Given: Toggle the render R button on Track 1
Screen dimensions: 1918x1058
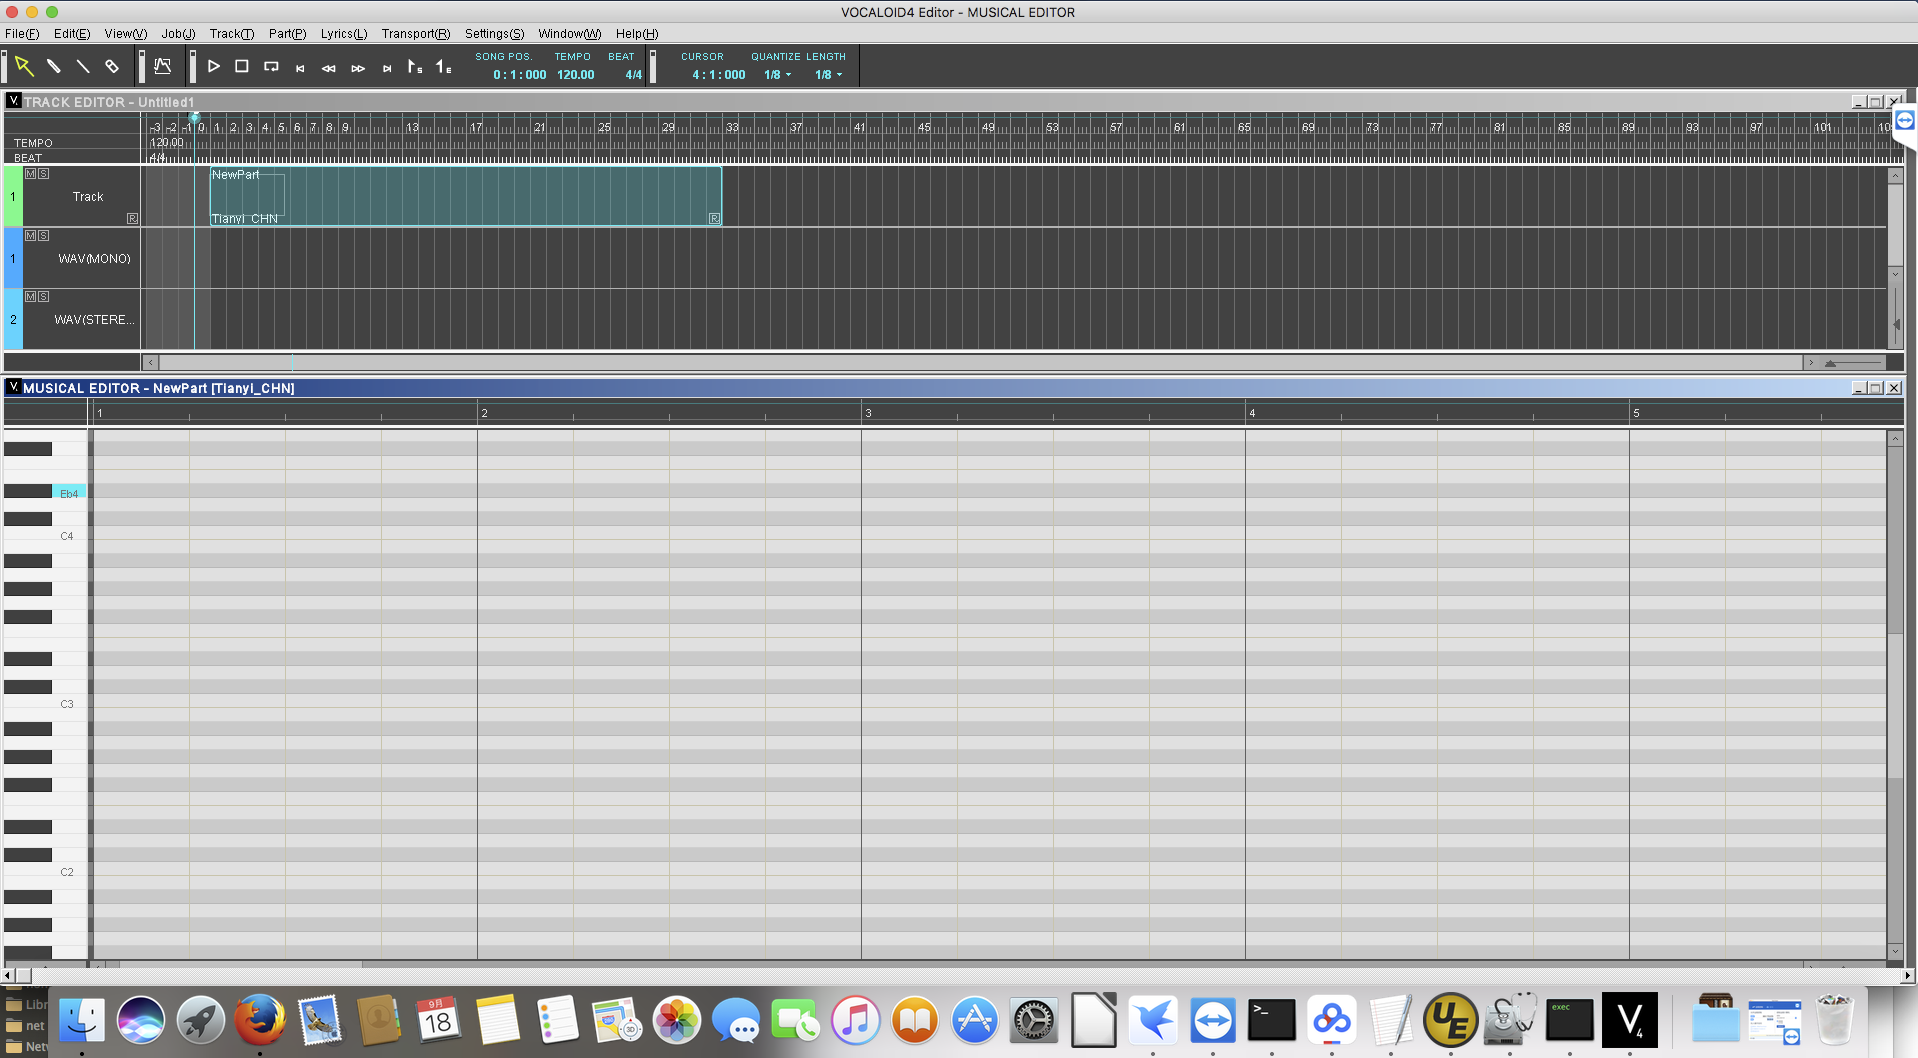Looking at the screenshot, I should click(132, 218).
